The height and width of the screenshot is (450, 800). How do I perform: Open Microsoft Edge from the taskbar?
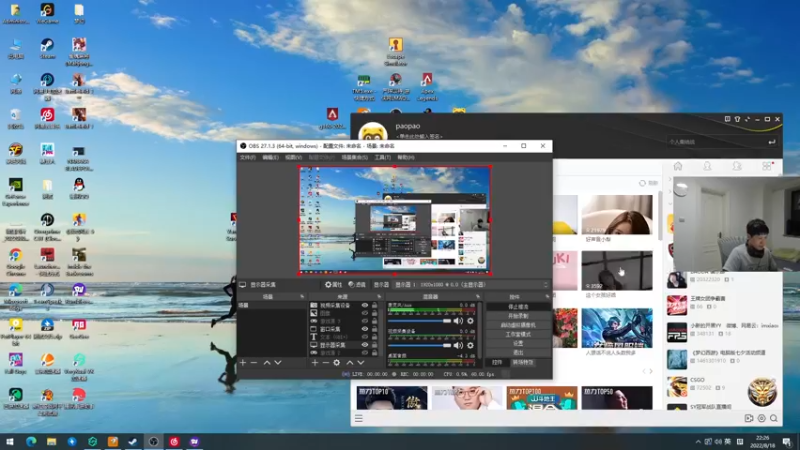click(x=31, y=442)
